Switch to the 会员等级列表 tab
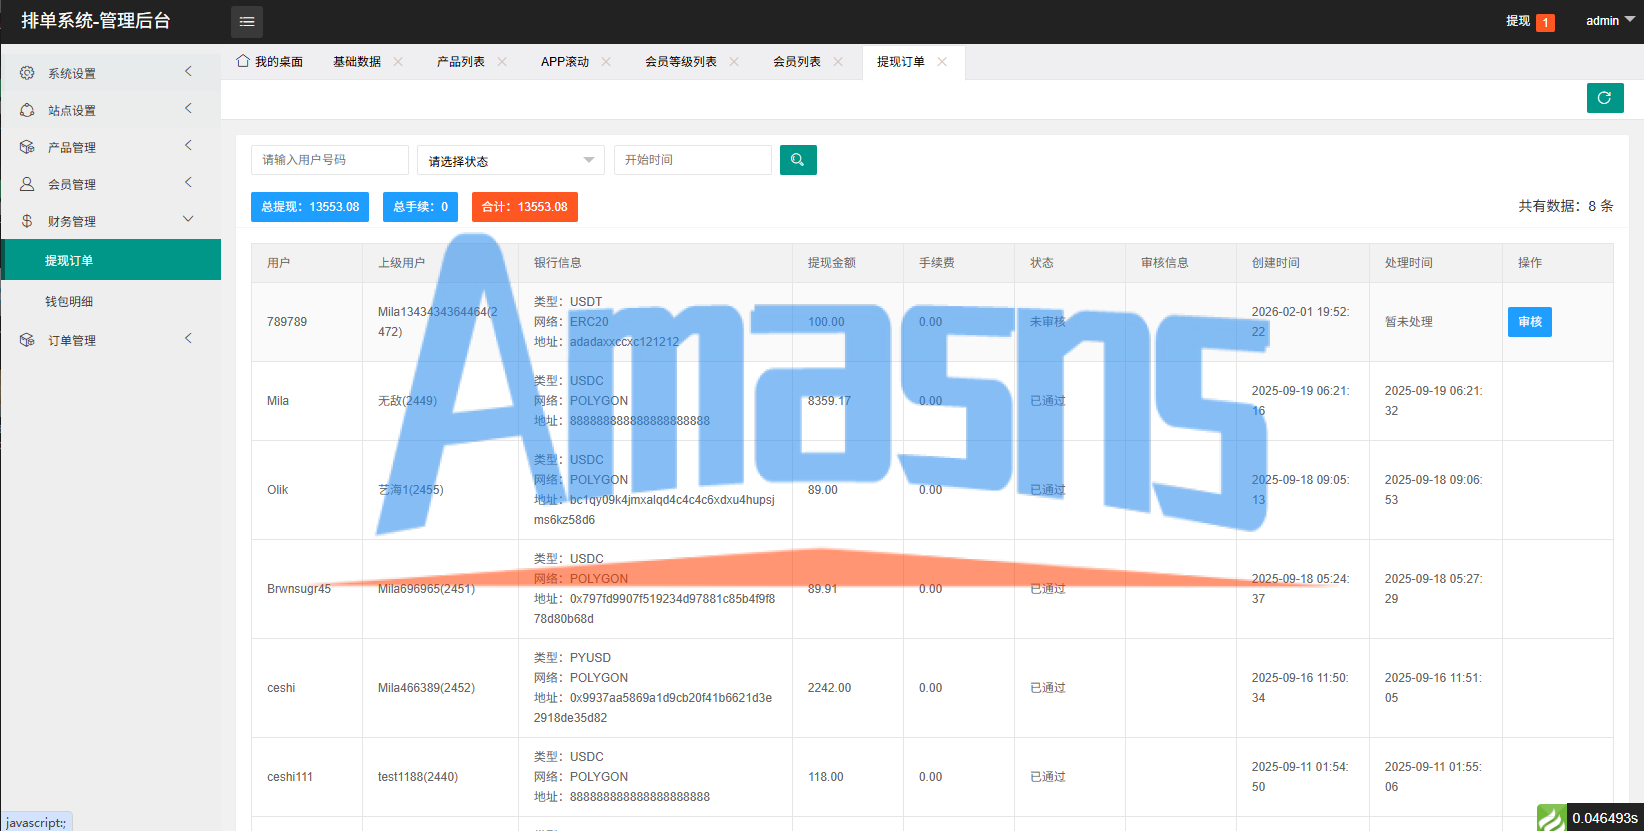1644x831 pixels. pos(681,62)
